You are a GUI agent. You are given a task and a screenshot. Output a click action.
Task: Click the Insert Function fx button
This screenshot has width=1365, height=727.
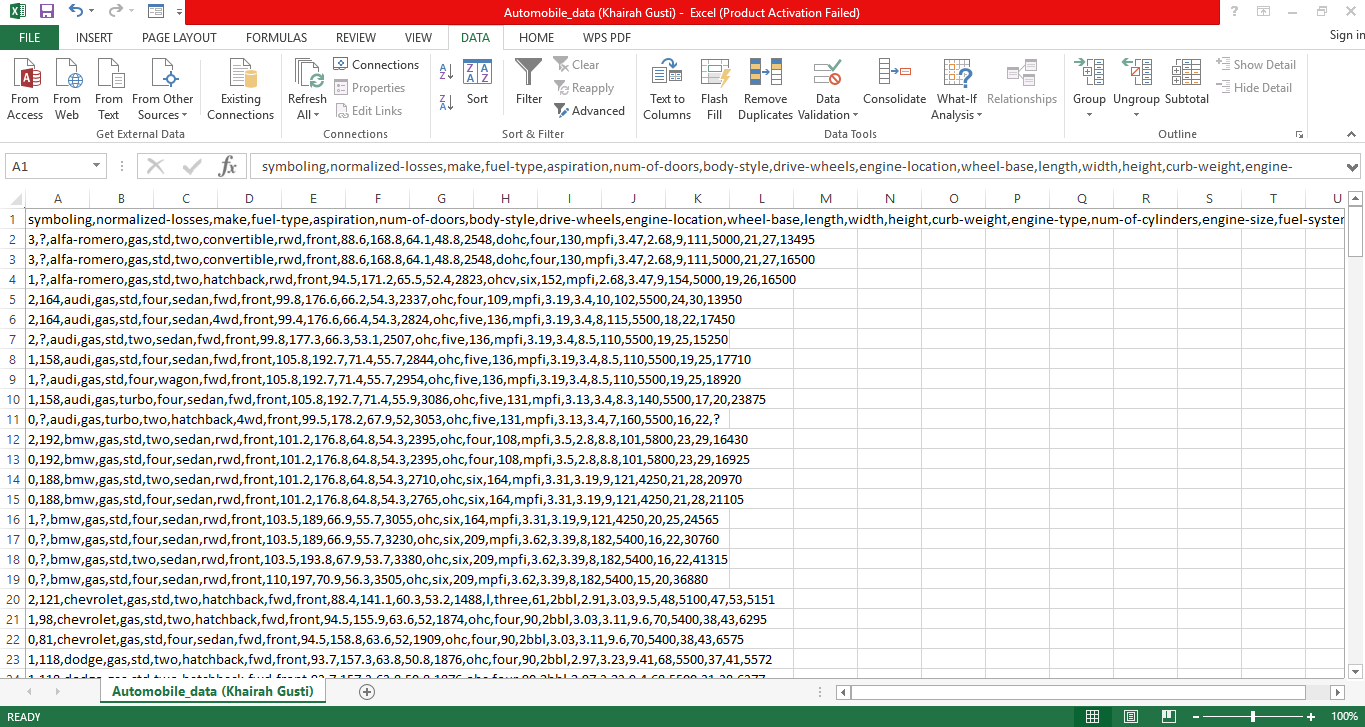click(227, 166)
